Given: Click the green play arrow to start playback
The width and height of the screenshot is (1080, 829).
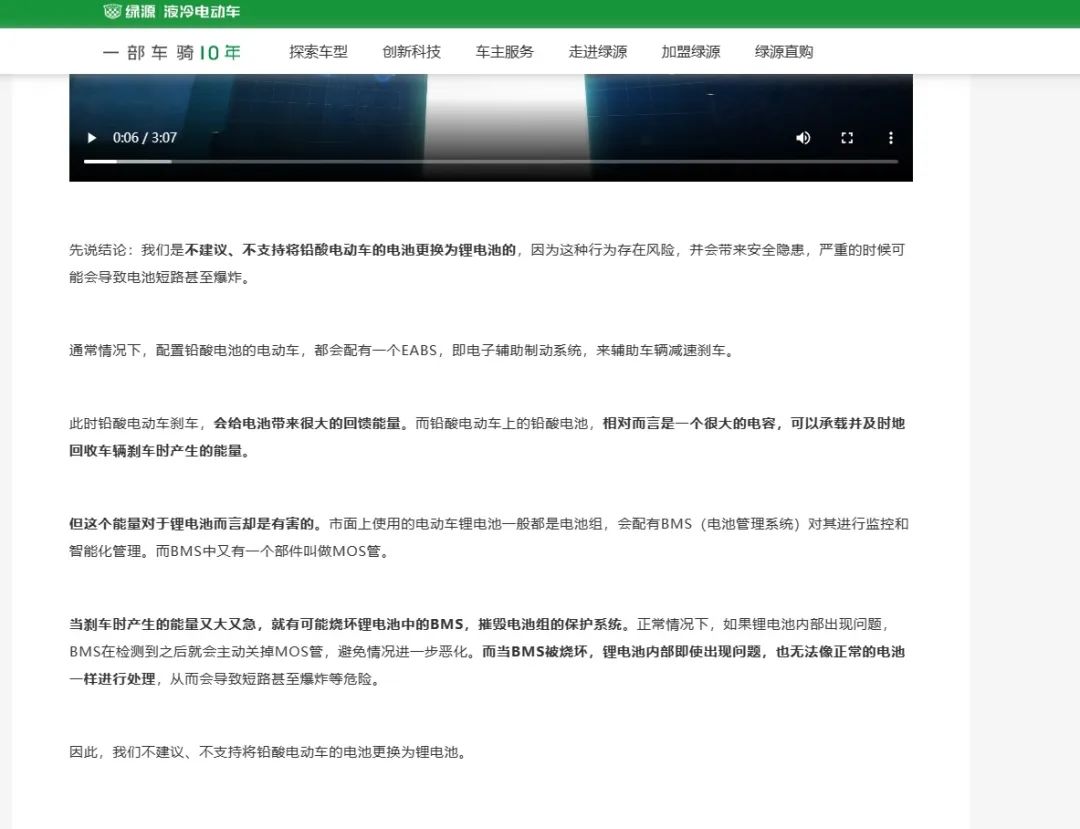Looking at the screenshot, I should [x=91, y=138].
